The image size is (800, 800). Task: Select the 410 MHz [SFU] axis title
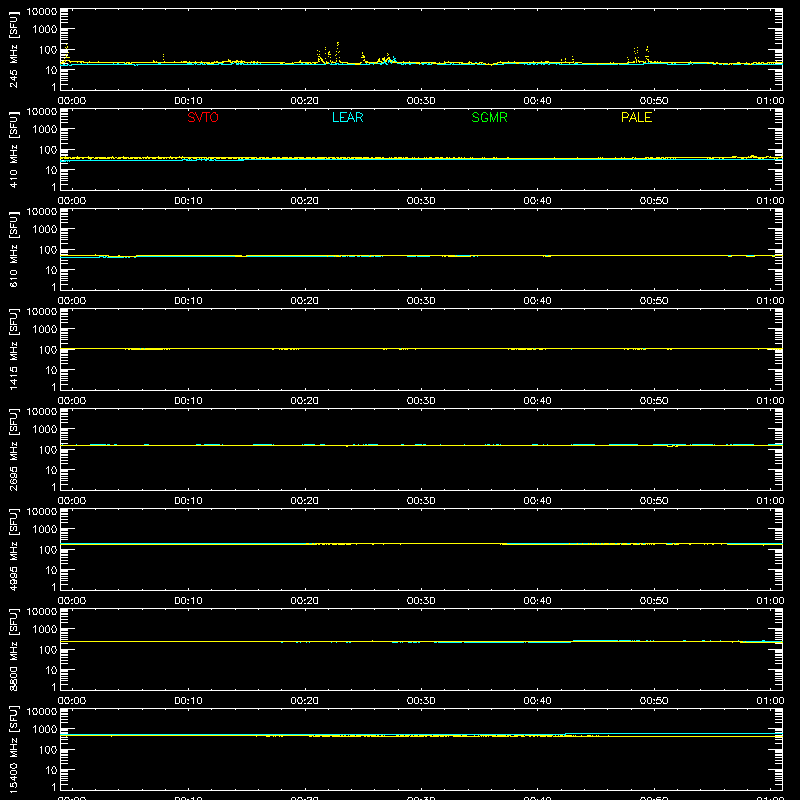(13, 149)
